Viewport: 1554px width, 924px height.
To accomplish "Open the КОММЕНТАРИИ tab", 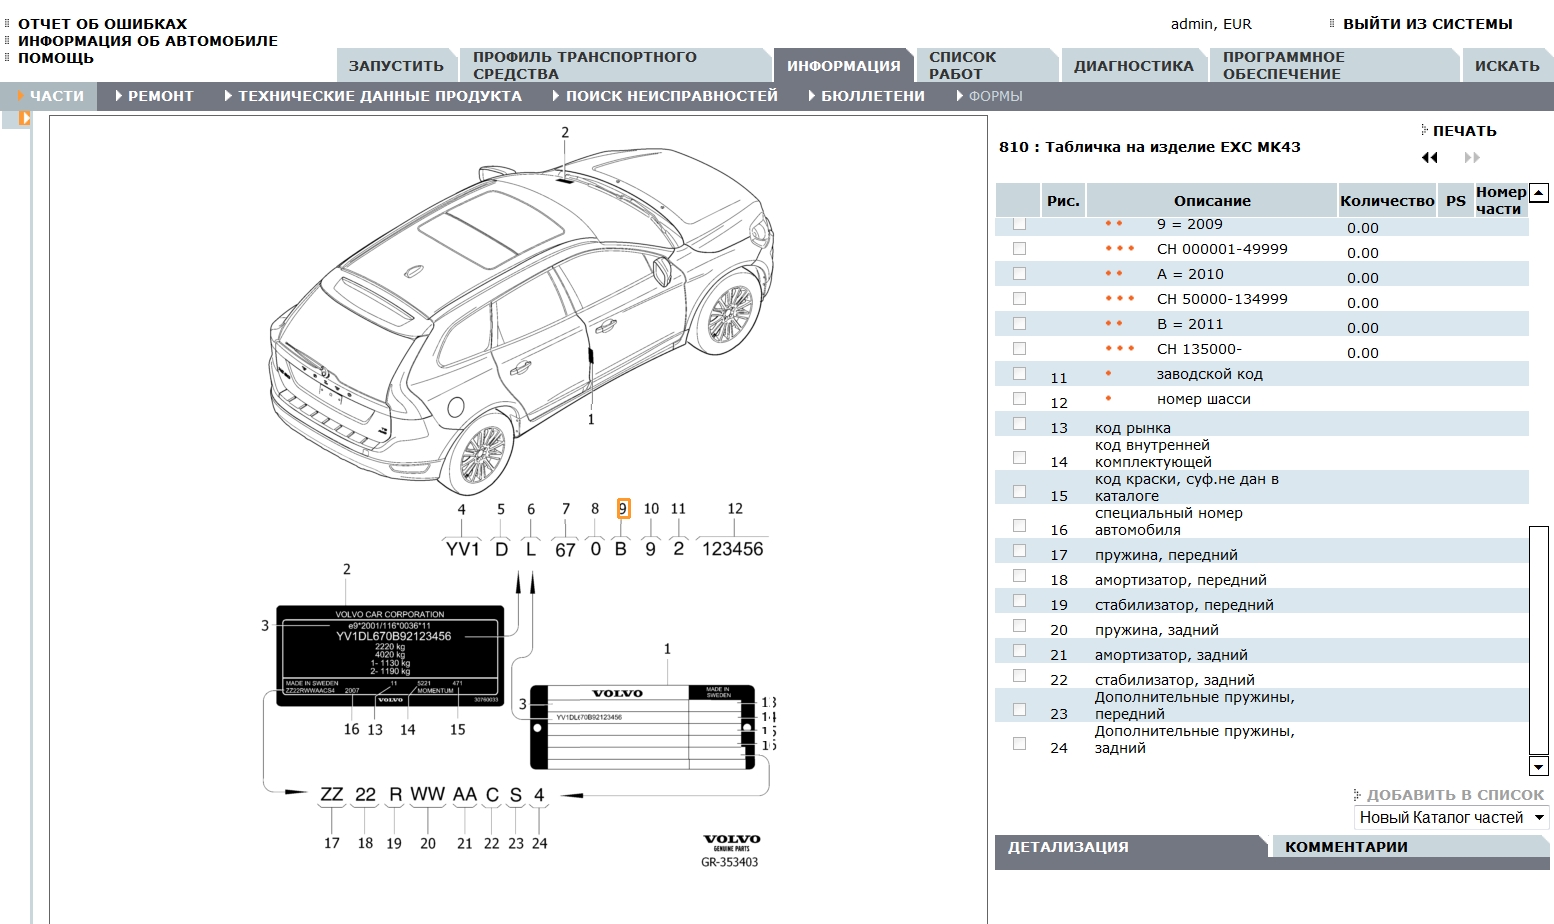I will click(1346, 847).
